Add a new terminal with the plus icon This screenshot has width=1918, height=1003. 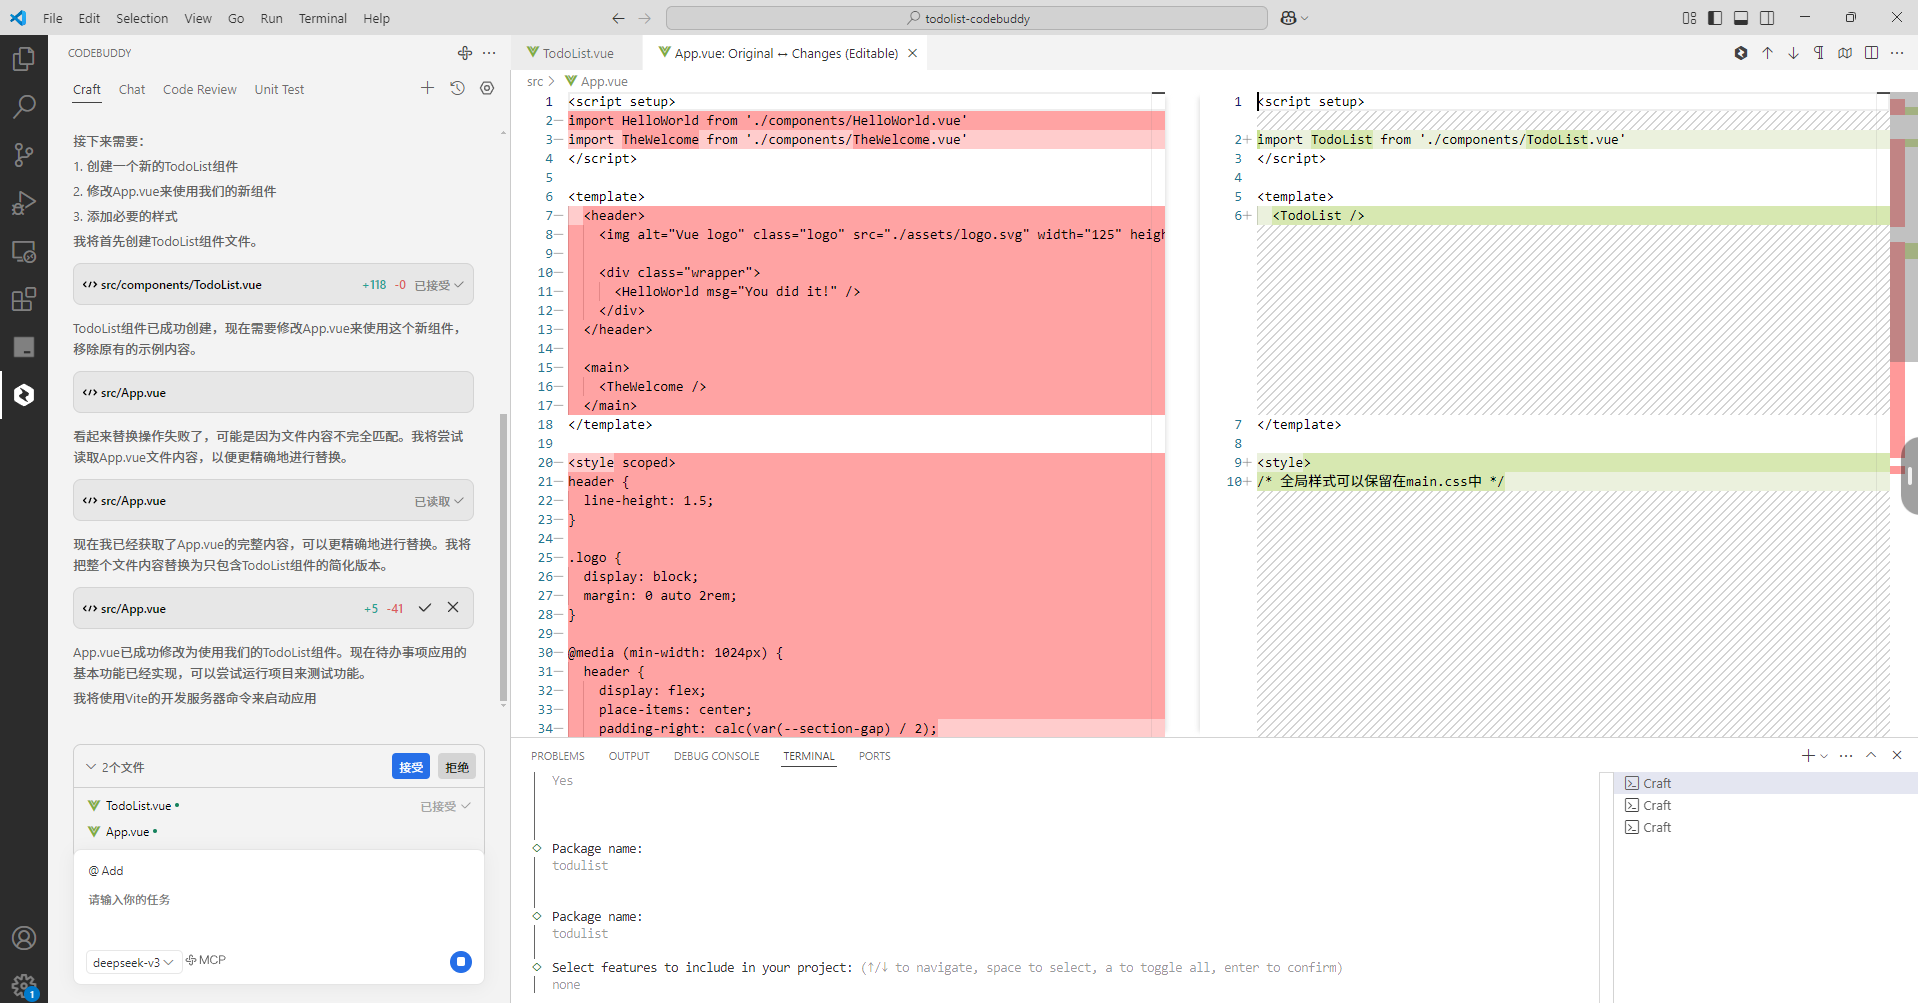tap(1808, 756)
